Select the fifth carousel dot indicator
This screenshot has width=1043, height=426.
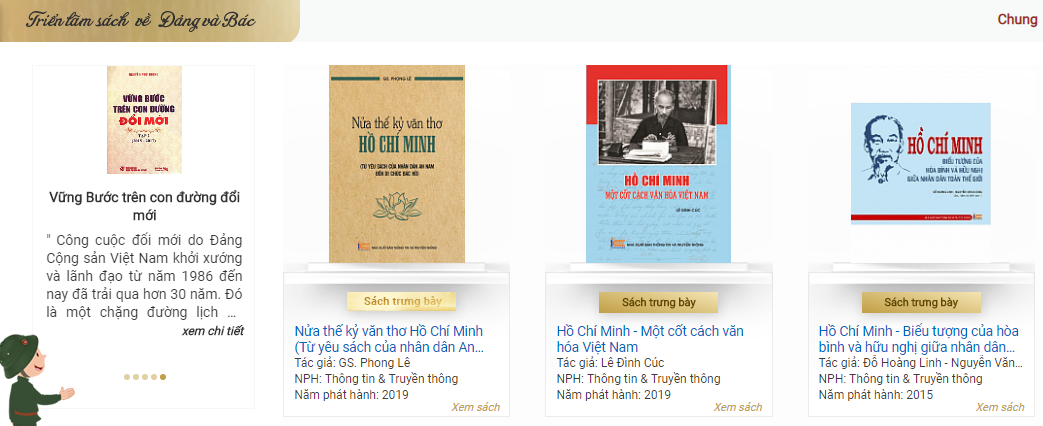[163, 377]
